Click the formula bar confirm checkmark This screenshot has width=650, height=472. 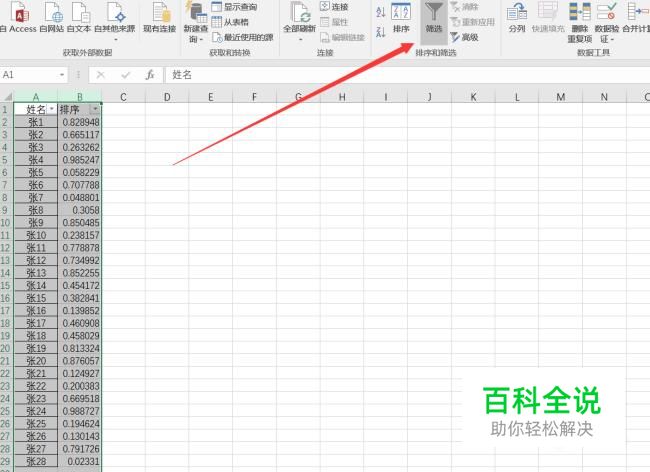(x=126, y=75)
